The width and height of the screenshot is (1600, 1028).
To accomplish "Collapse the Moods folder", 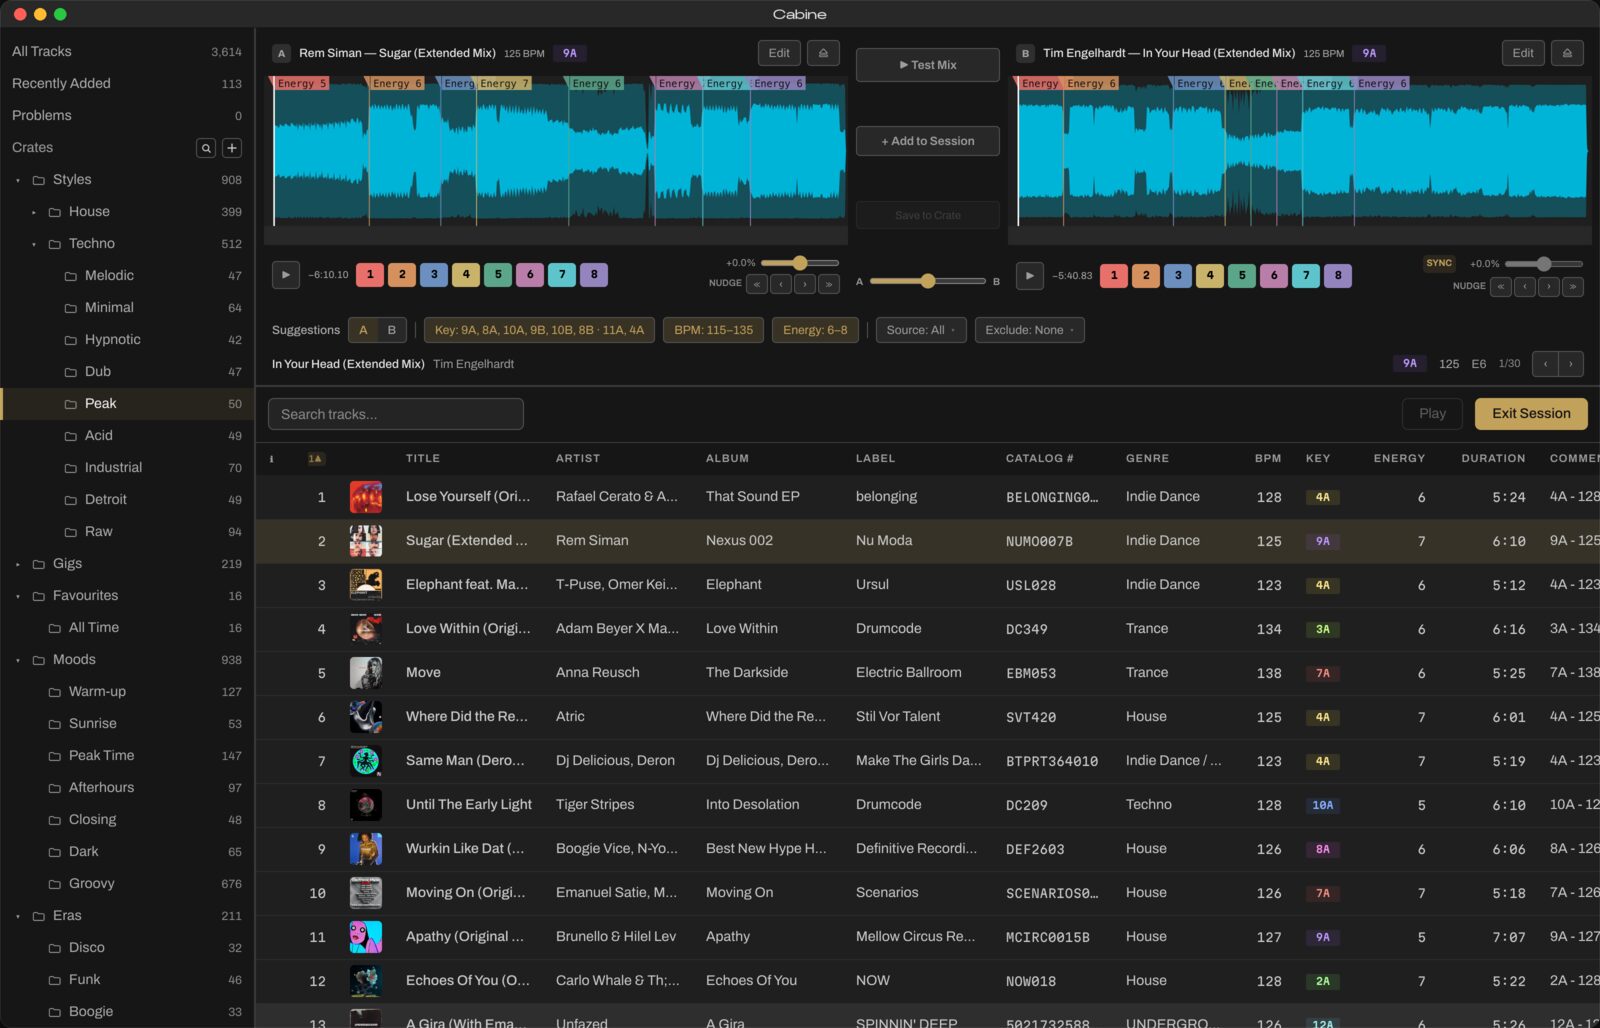I will tap(18, 660).
